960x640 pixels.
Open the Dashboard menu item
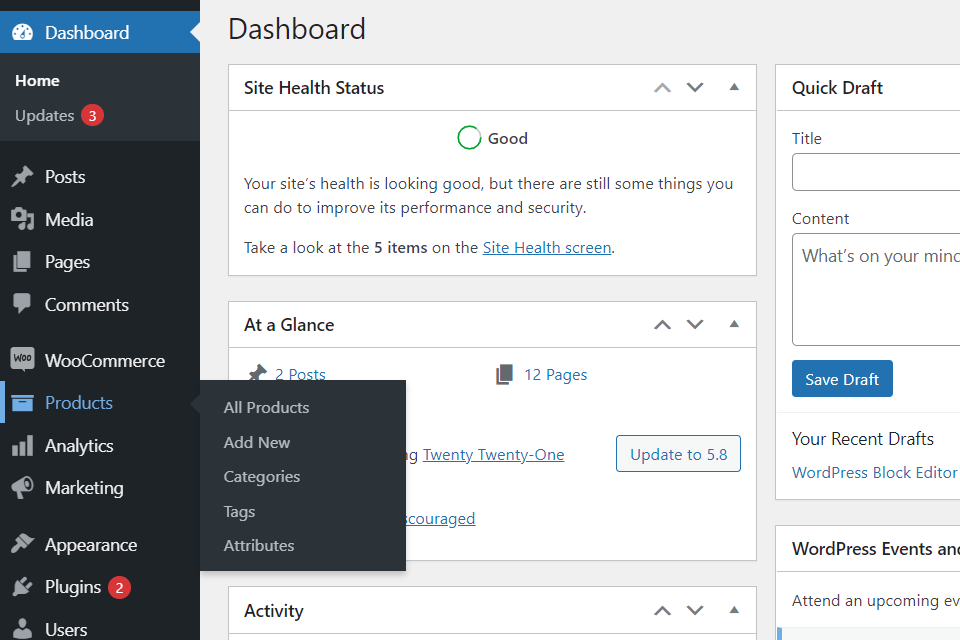pyautogui.click(x=100, y=32)
